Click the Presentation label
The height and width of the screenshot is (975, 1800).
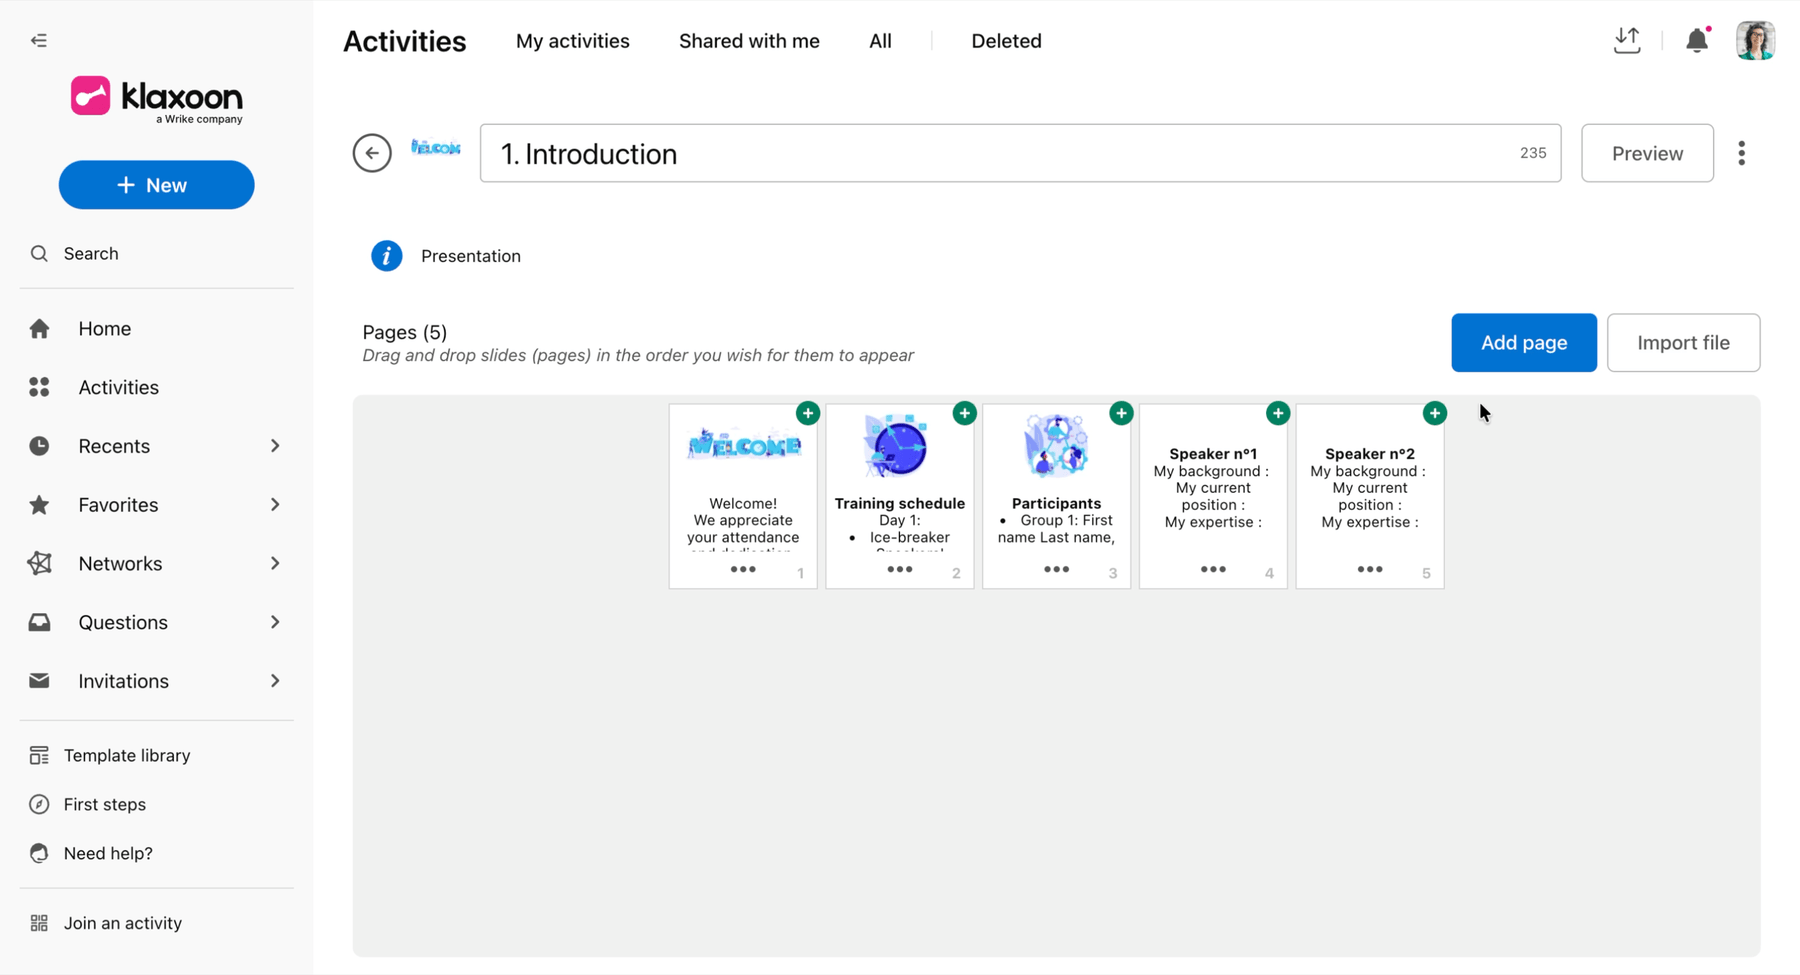471,256
